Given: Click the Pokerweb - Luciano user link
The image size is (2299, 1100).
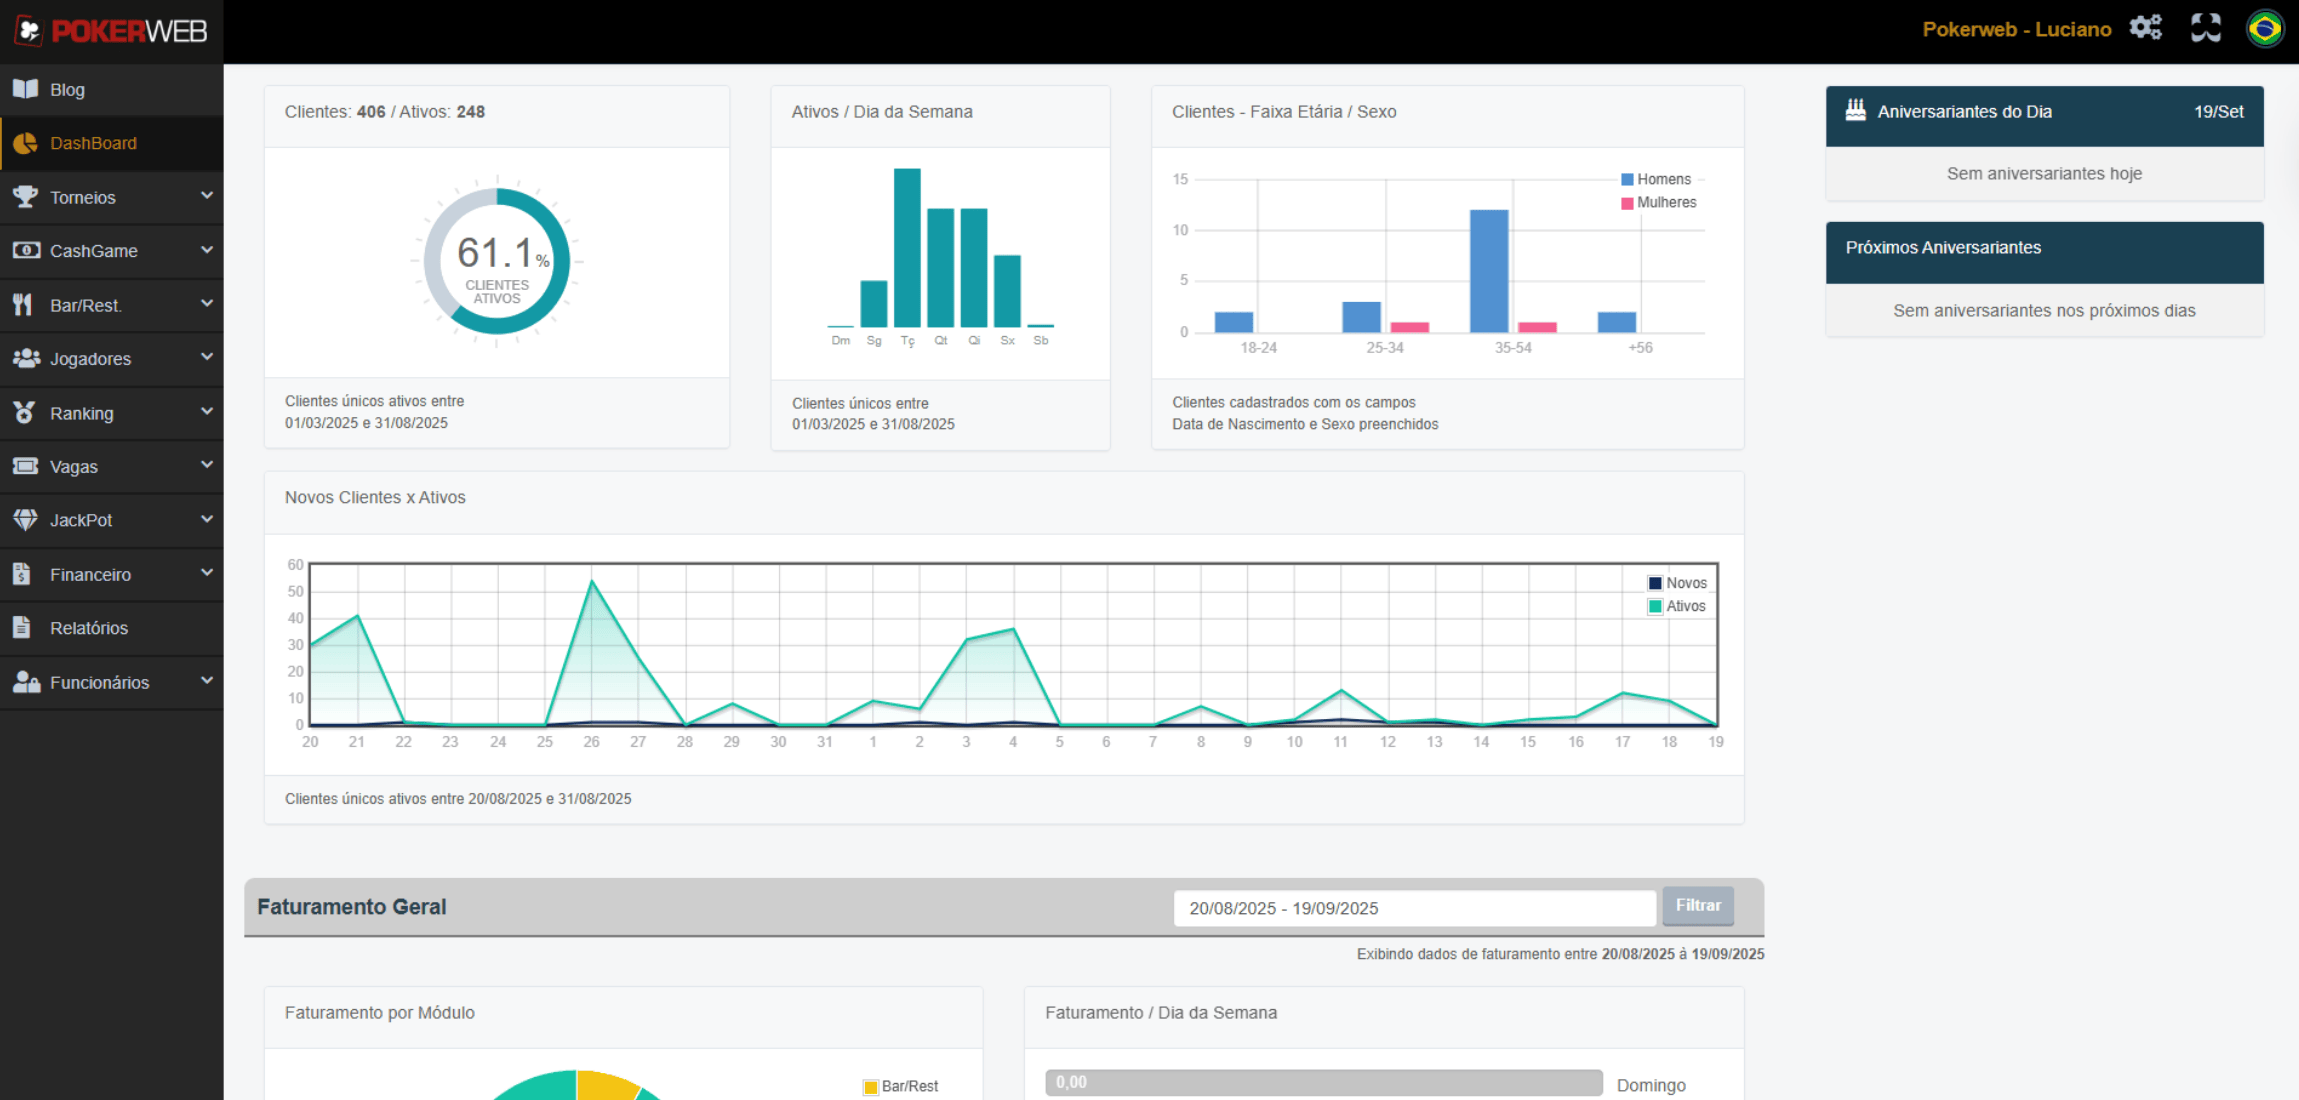Looking at the screenshot, I should (2016, 29).
